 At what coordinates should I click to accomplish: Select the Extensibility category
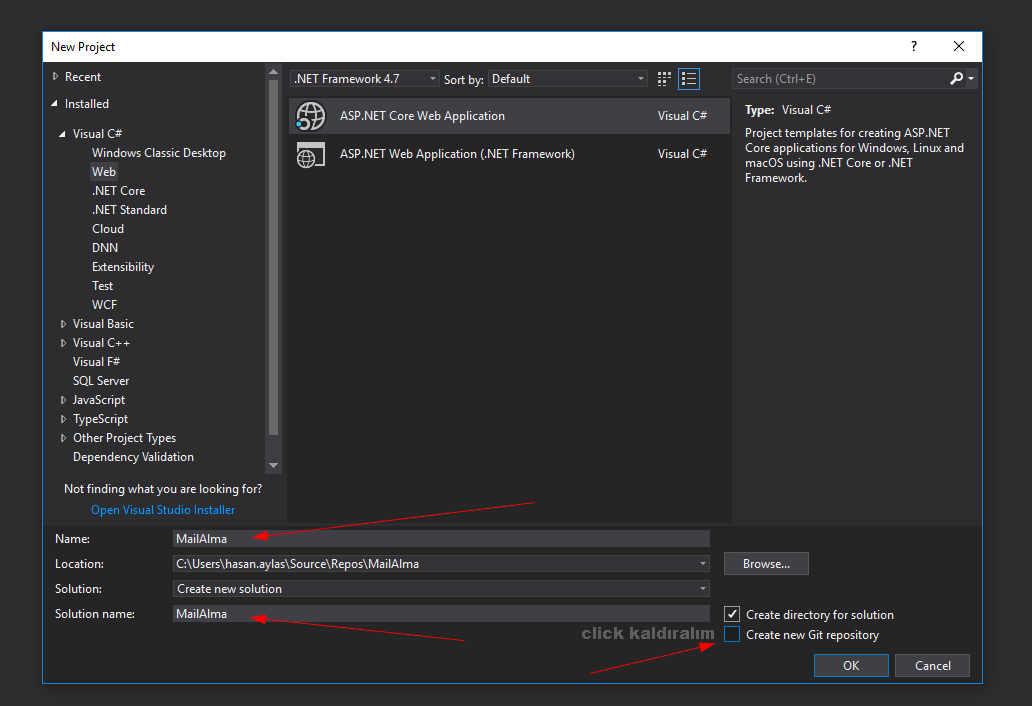(123, 267)
